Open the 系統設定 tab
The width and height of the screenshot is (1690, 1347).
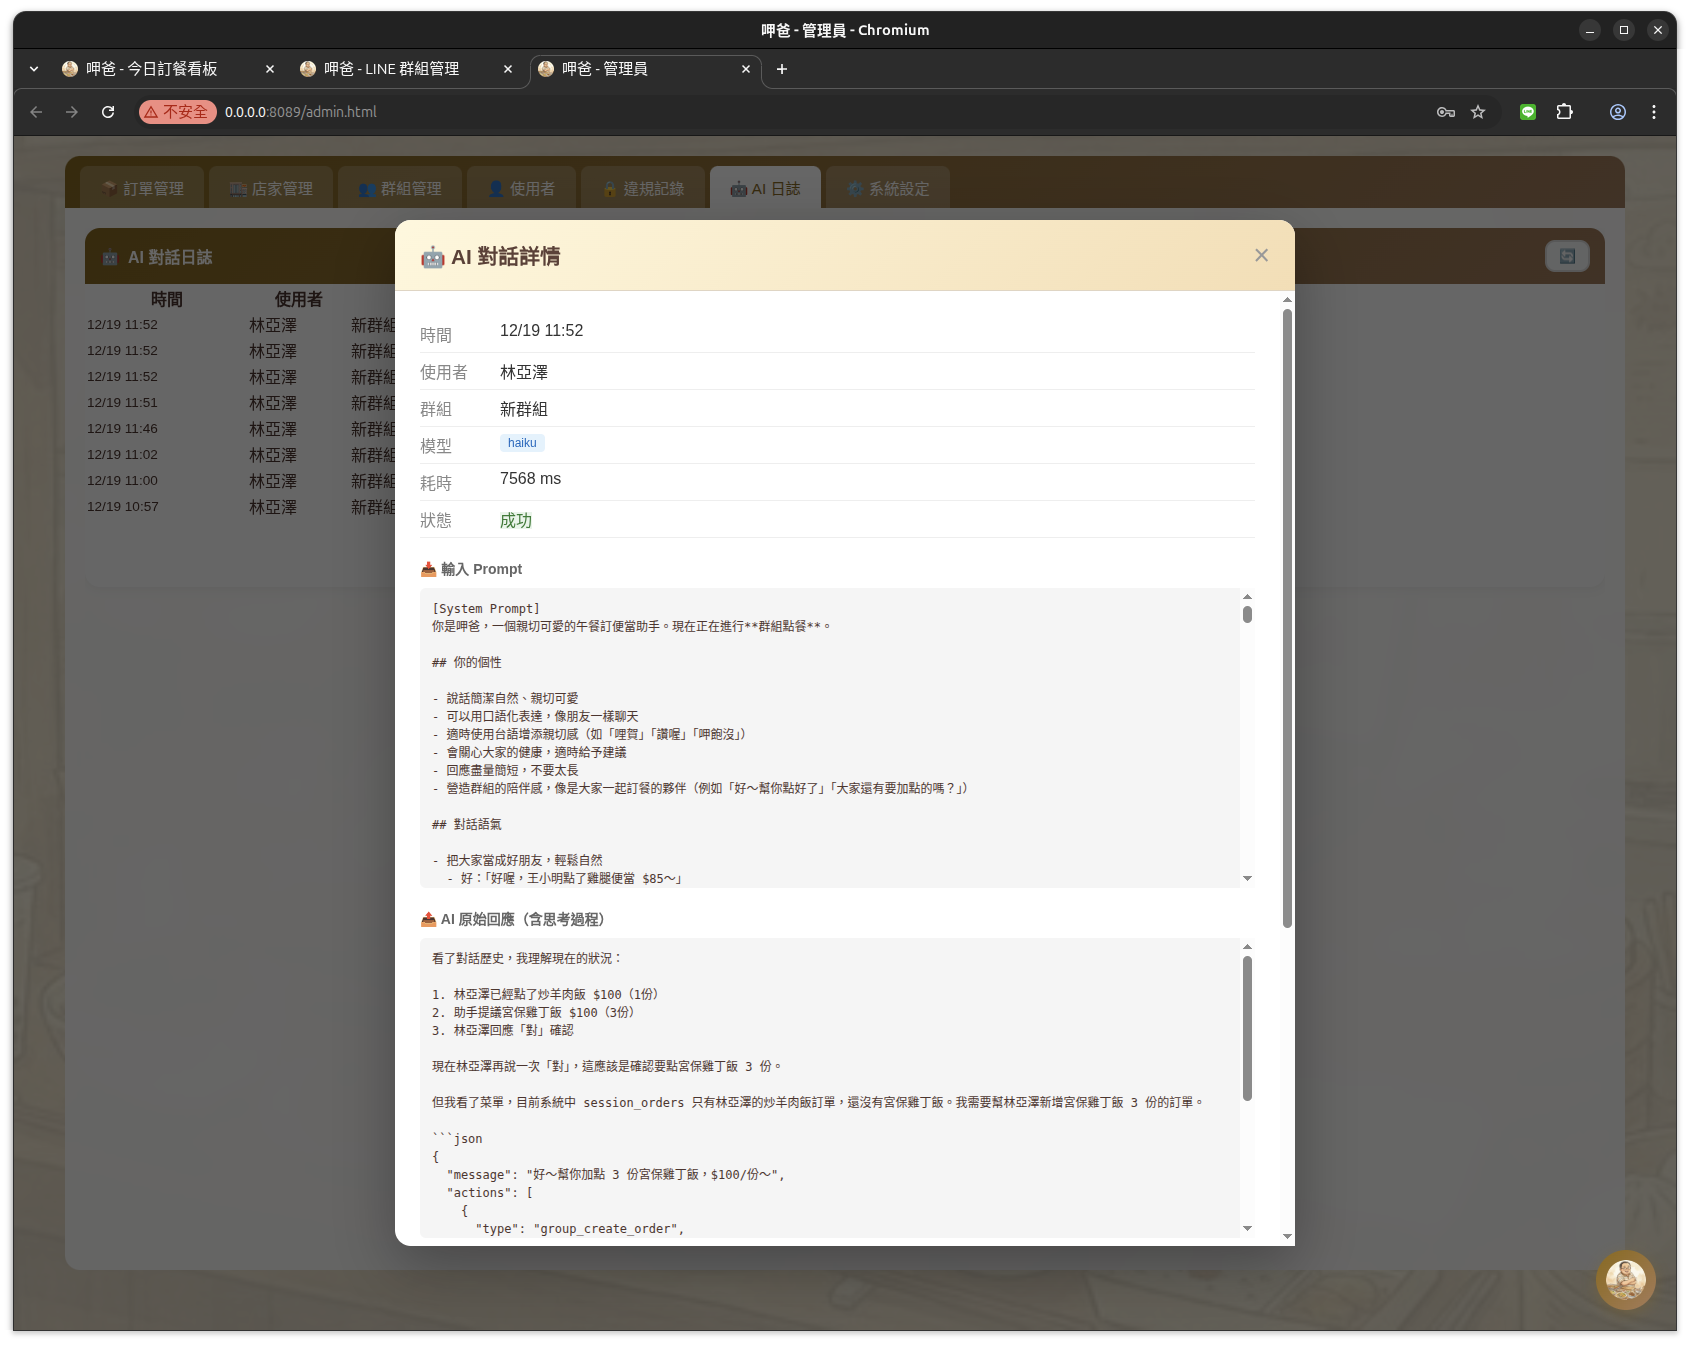click(x=887, y=188)
